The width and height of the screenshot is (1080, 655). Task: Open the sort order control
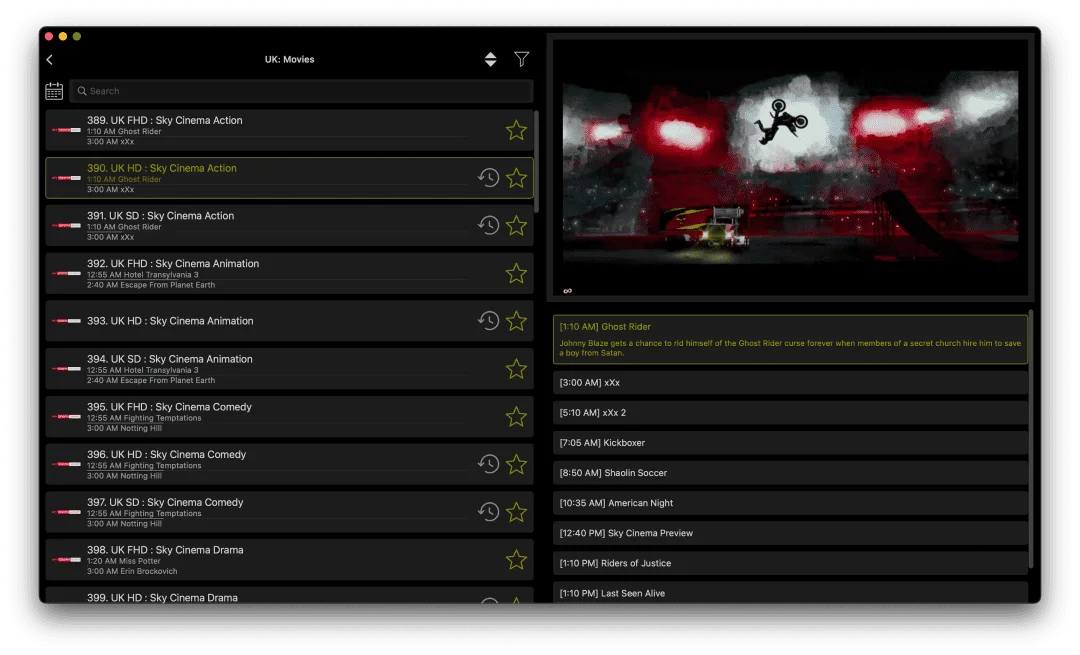(490, 59)
